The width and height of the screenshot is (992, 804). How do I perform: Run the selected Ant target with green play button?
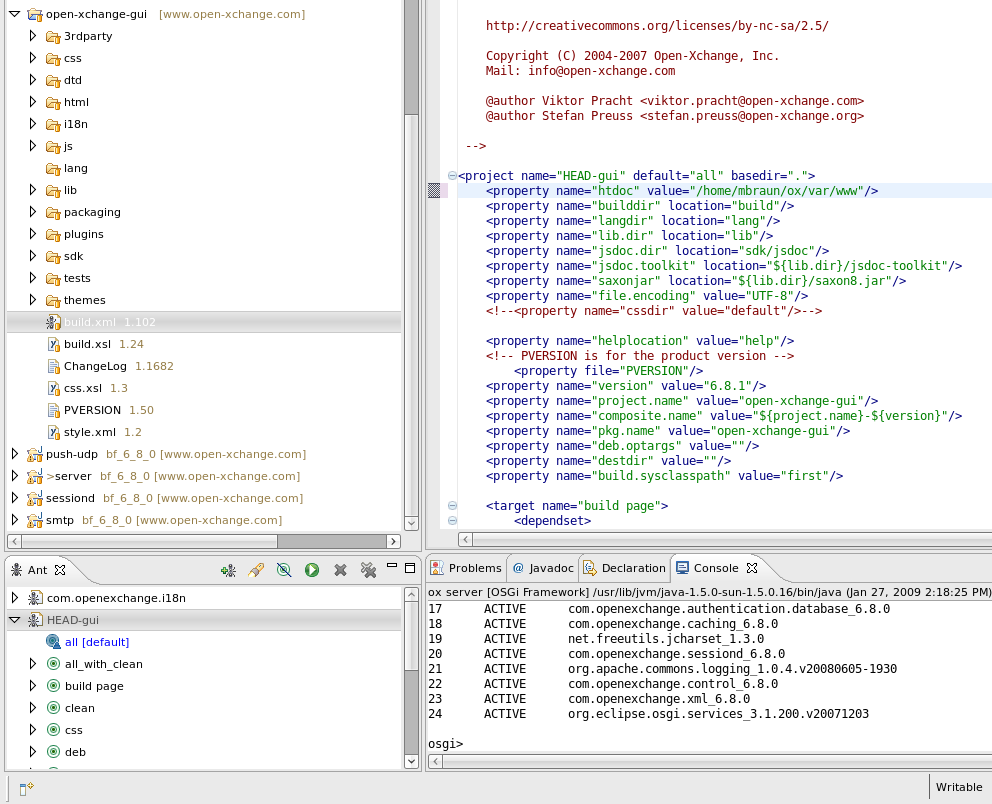point(312,570)
